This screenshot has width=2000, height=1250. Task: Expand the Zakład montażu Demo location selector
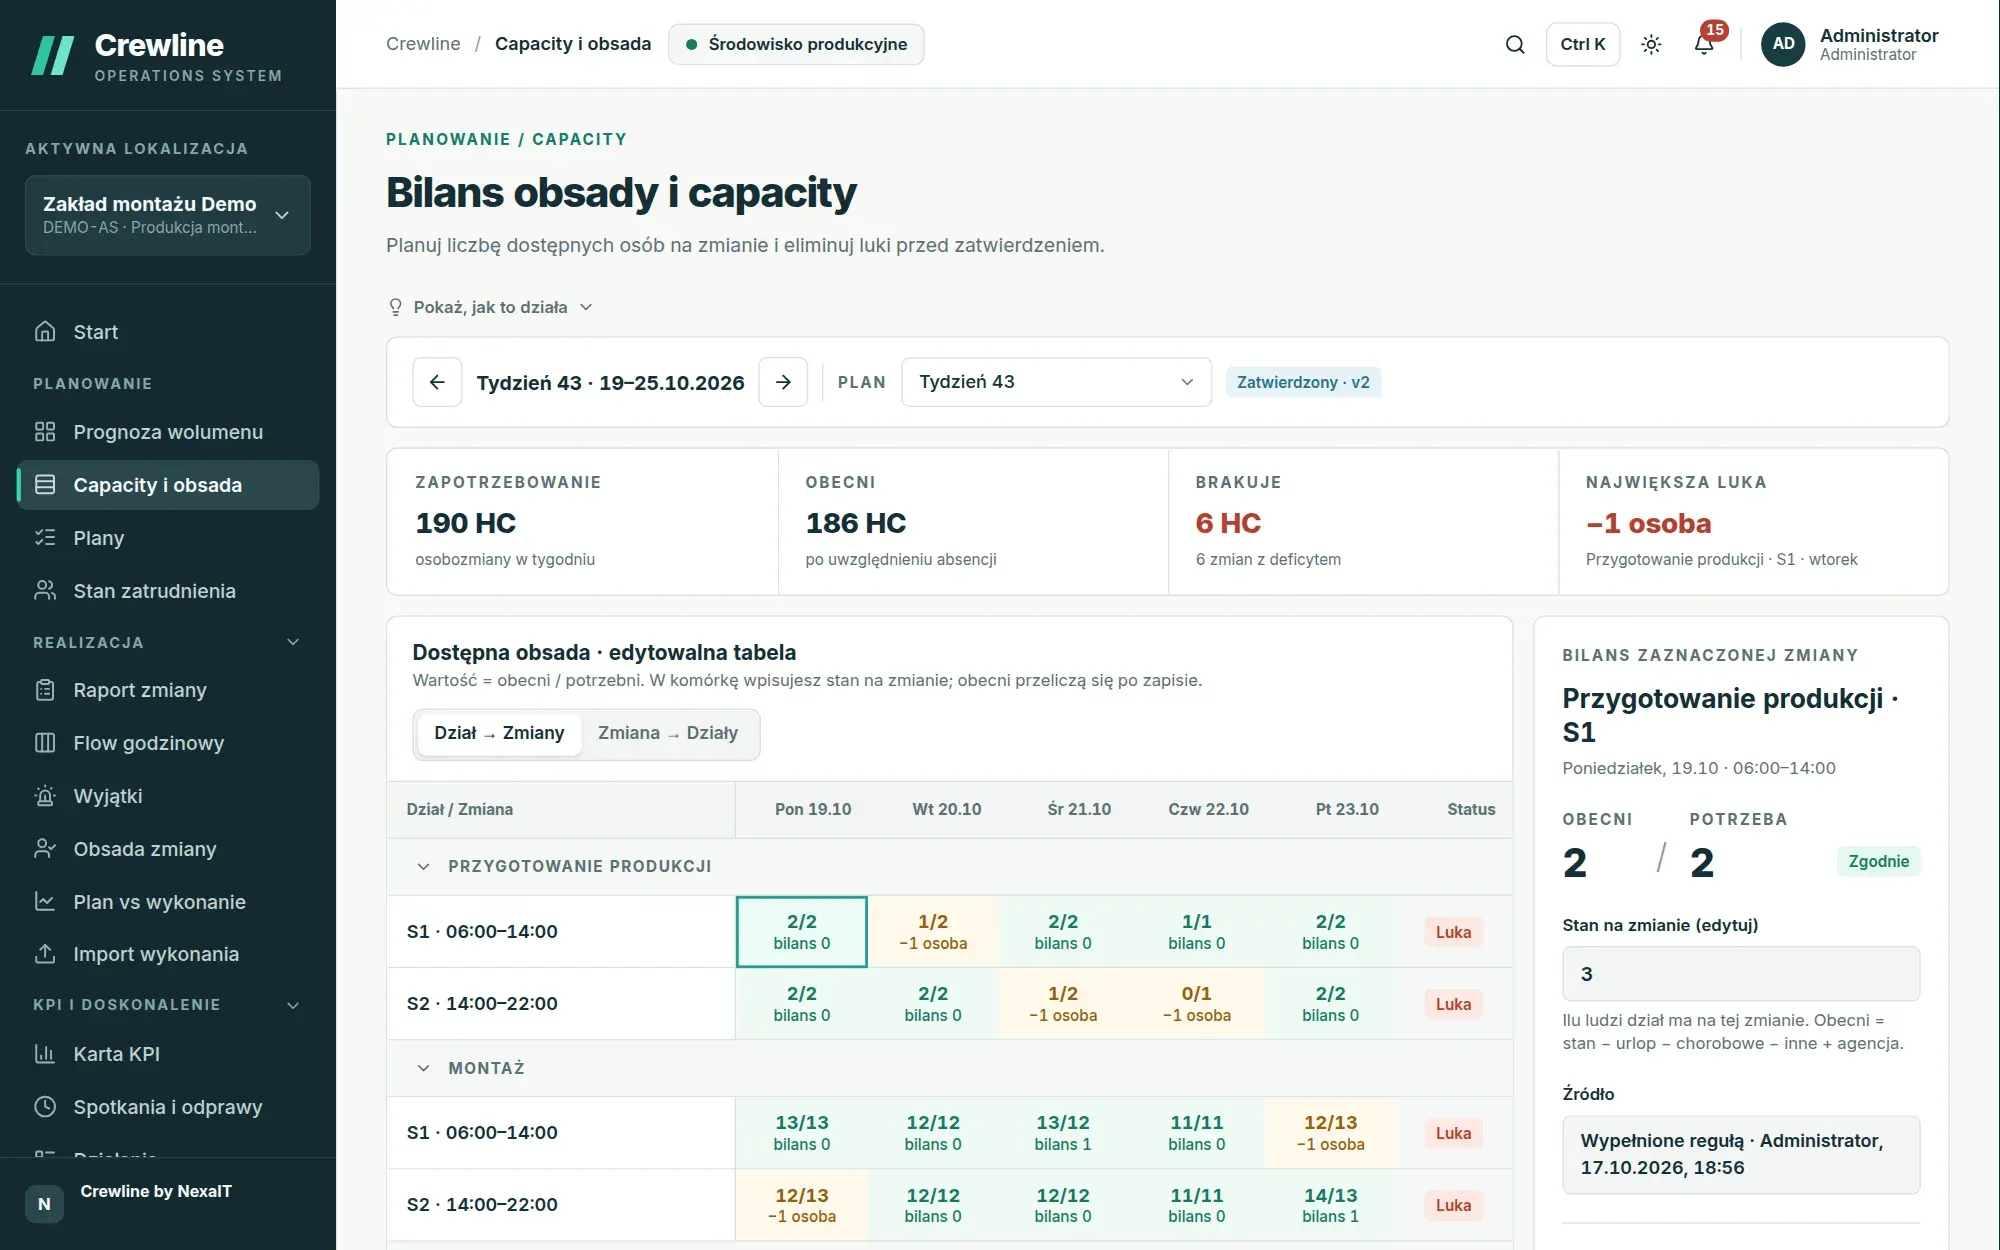coord(168,215)
